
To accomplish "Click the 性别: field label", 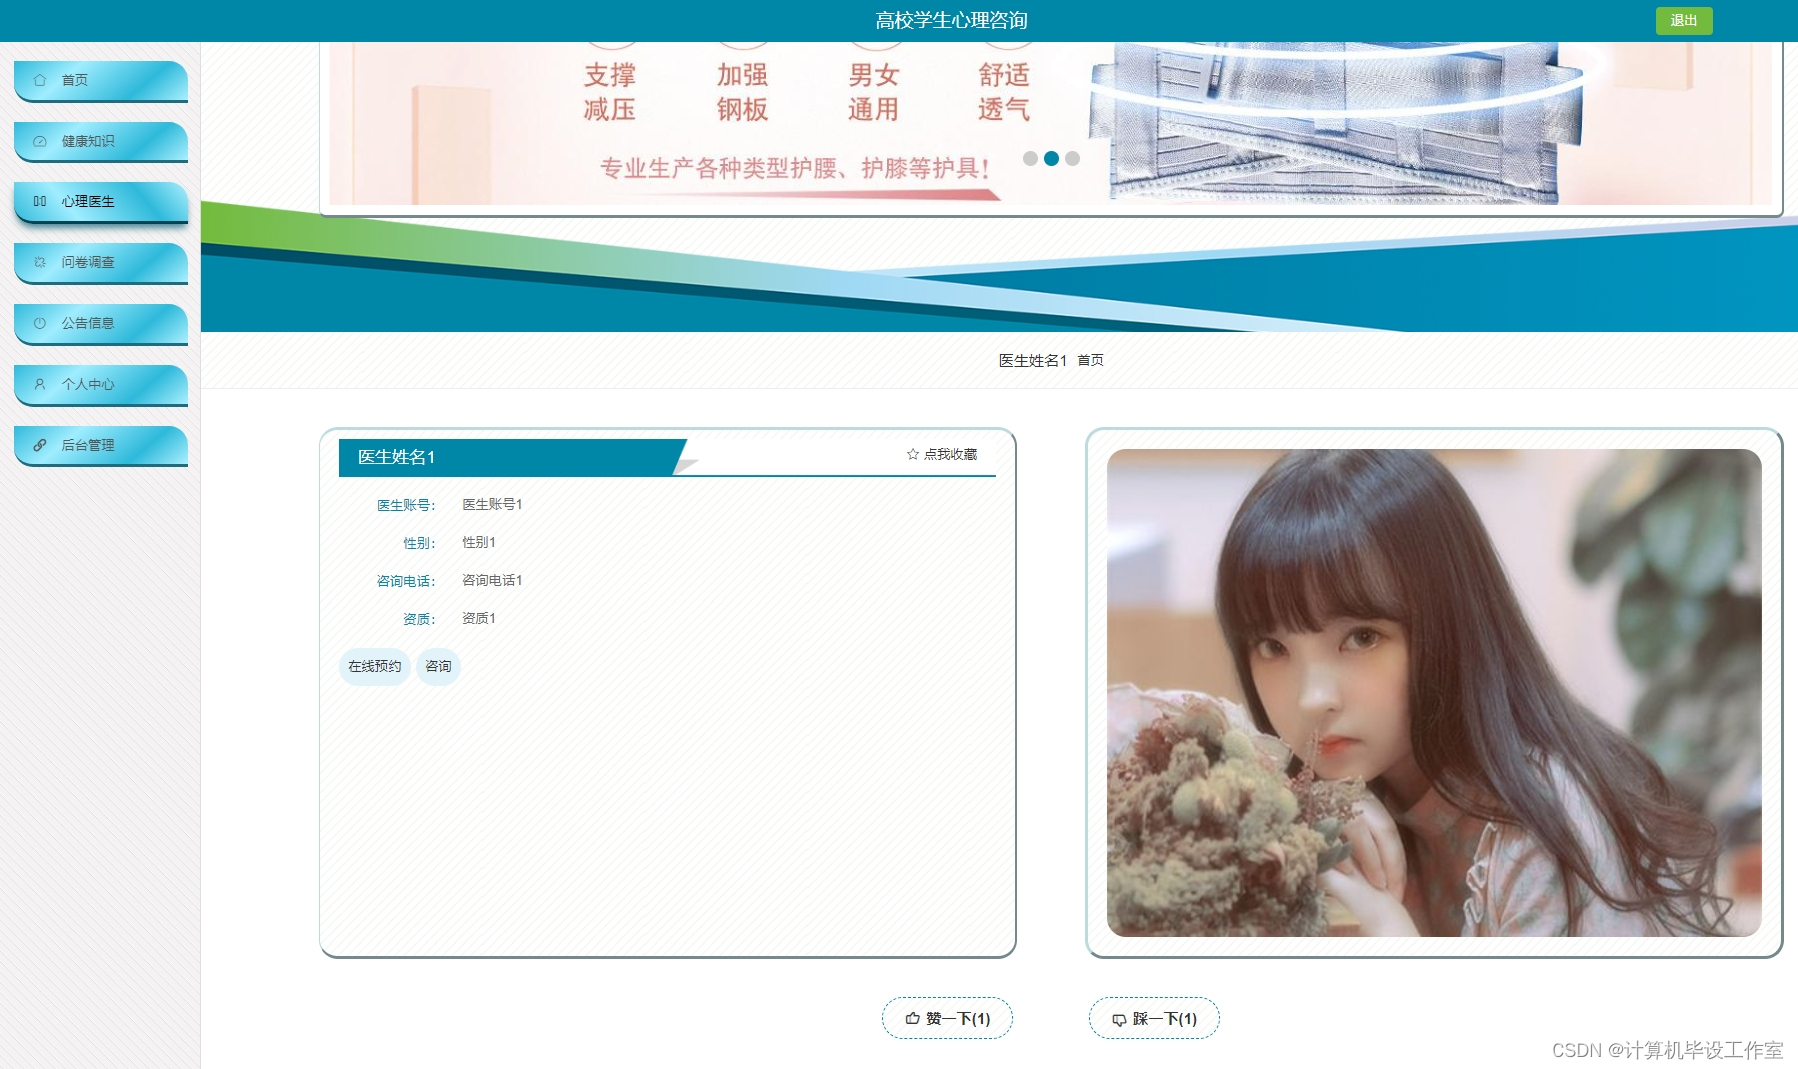I will pyautogui.click(x=419, y=543).
